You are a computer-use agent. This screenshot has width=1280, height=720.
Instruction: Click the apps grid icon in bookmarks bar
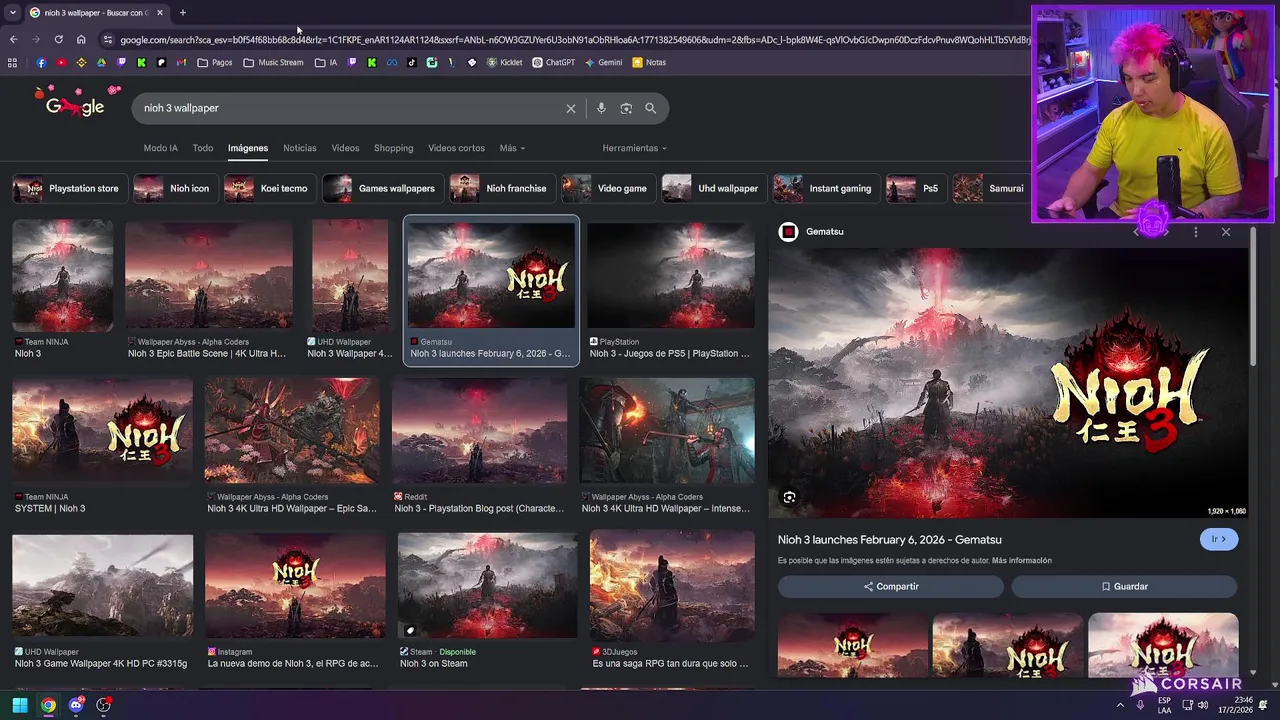pyautogui.click(x=12, y=62)
